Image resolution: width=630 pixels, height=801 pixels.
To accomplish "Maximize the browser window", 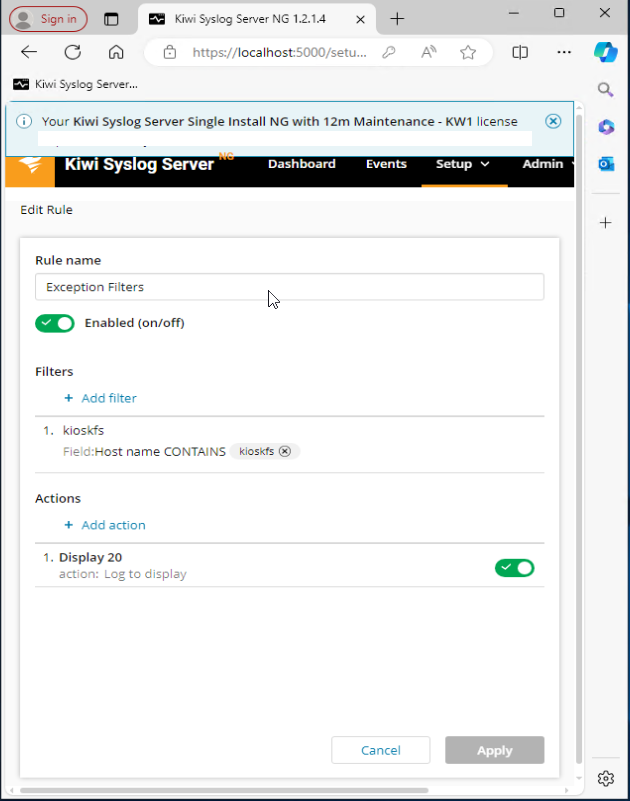I will tap(559, 13).
